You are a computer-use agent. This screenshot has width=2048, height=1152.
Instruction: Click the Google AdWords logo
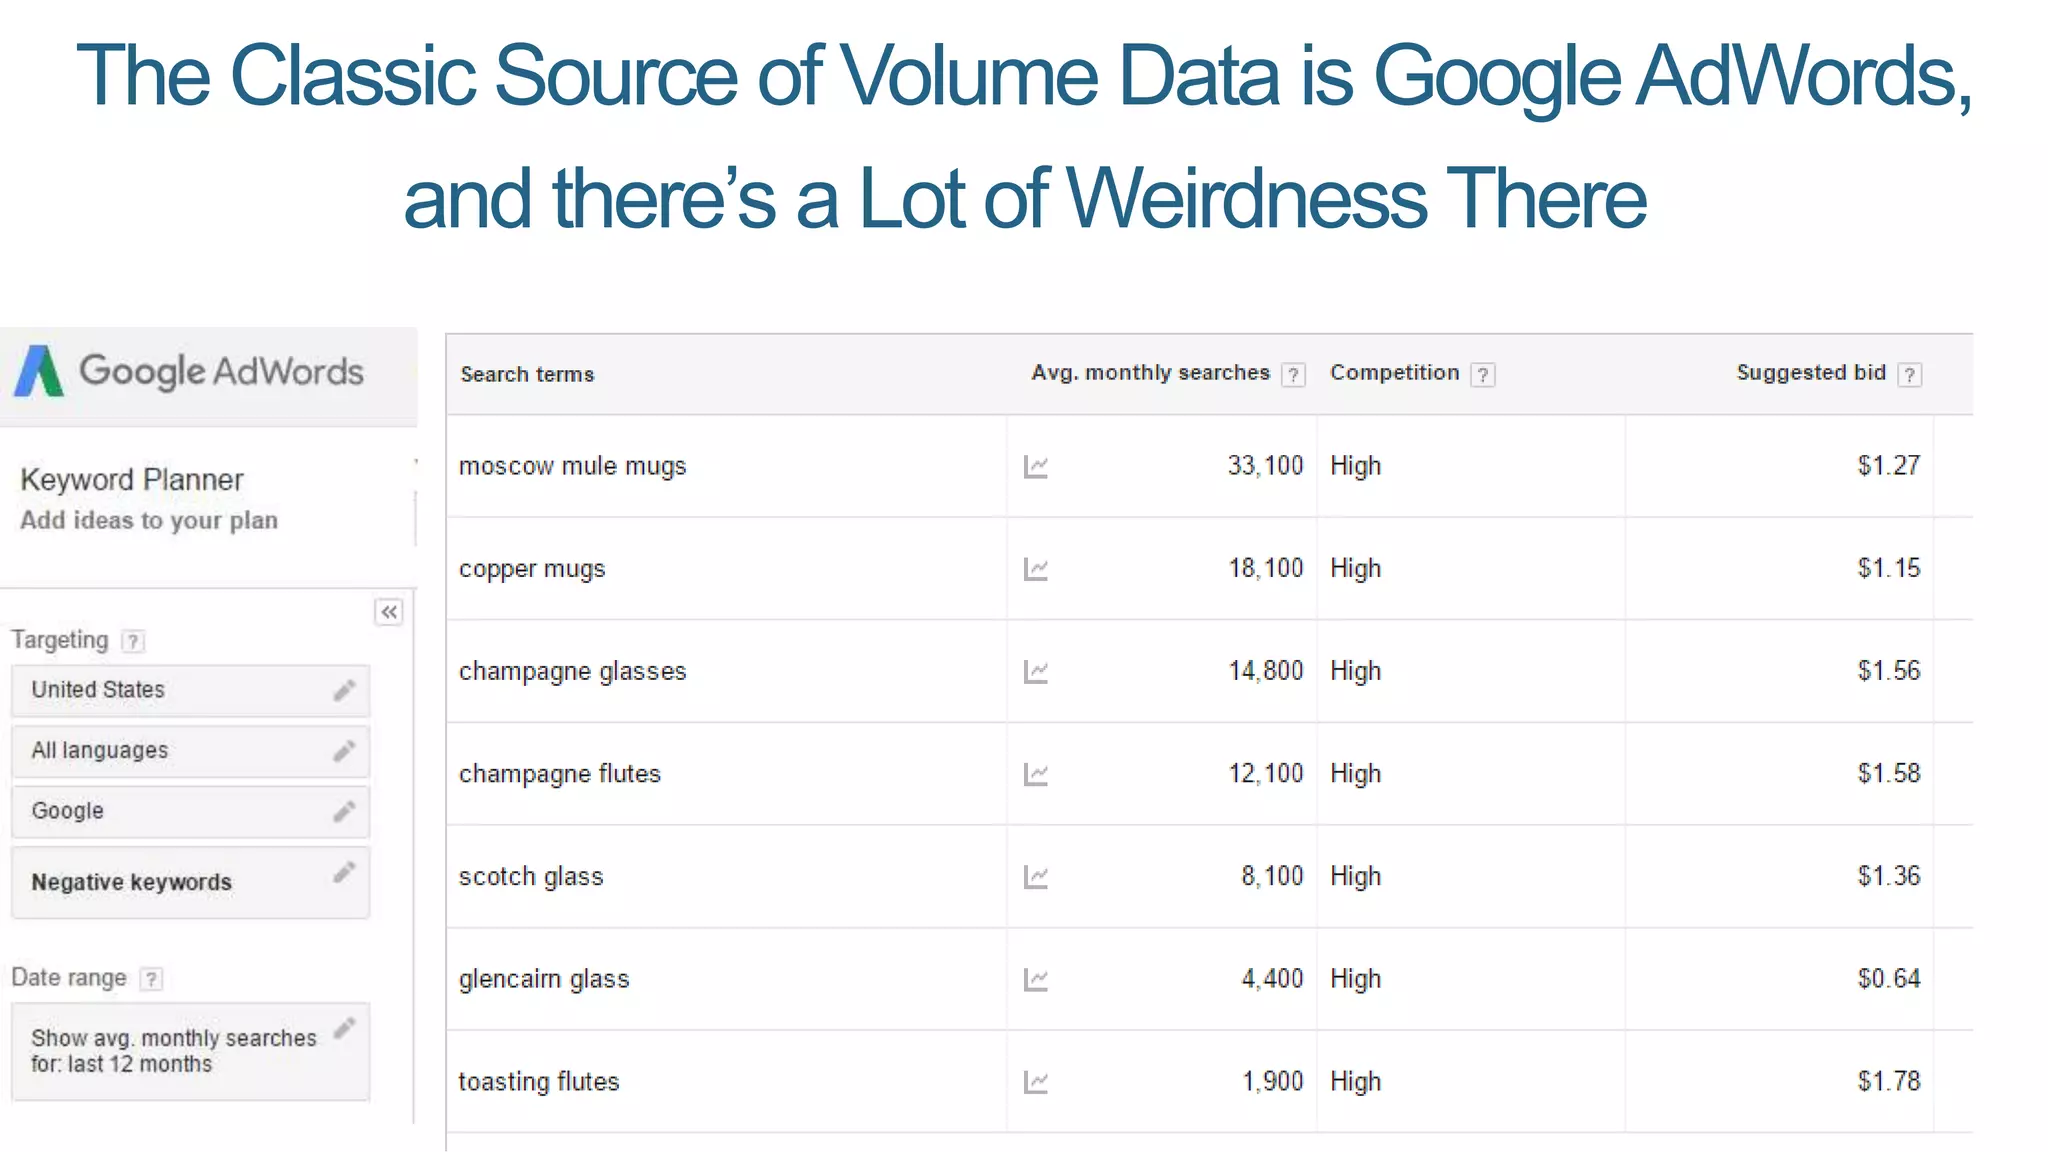[x=189, y=371]
